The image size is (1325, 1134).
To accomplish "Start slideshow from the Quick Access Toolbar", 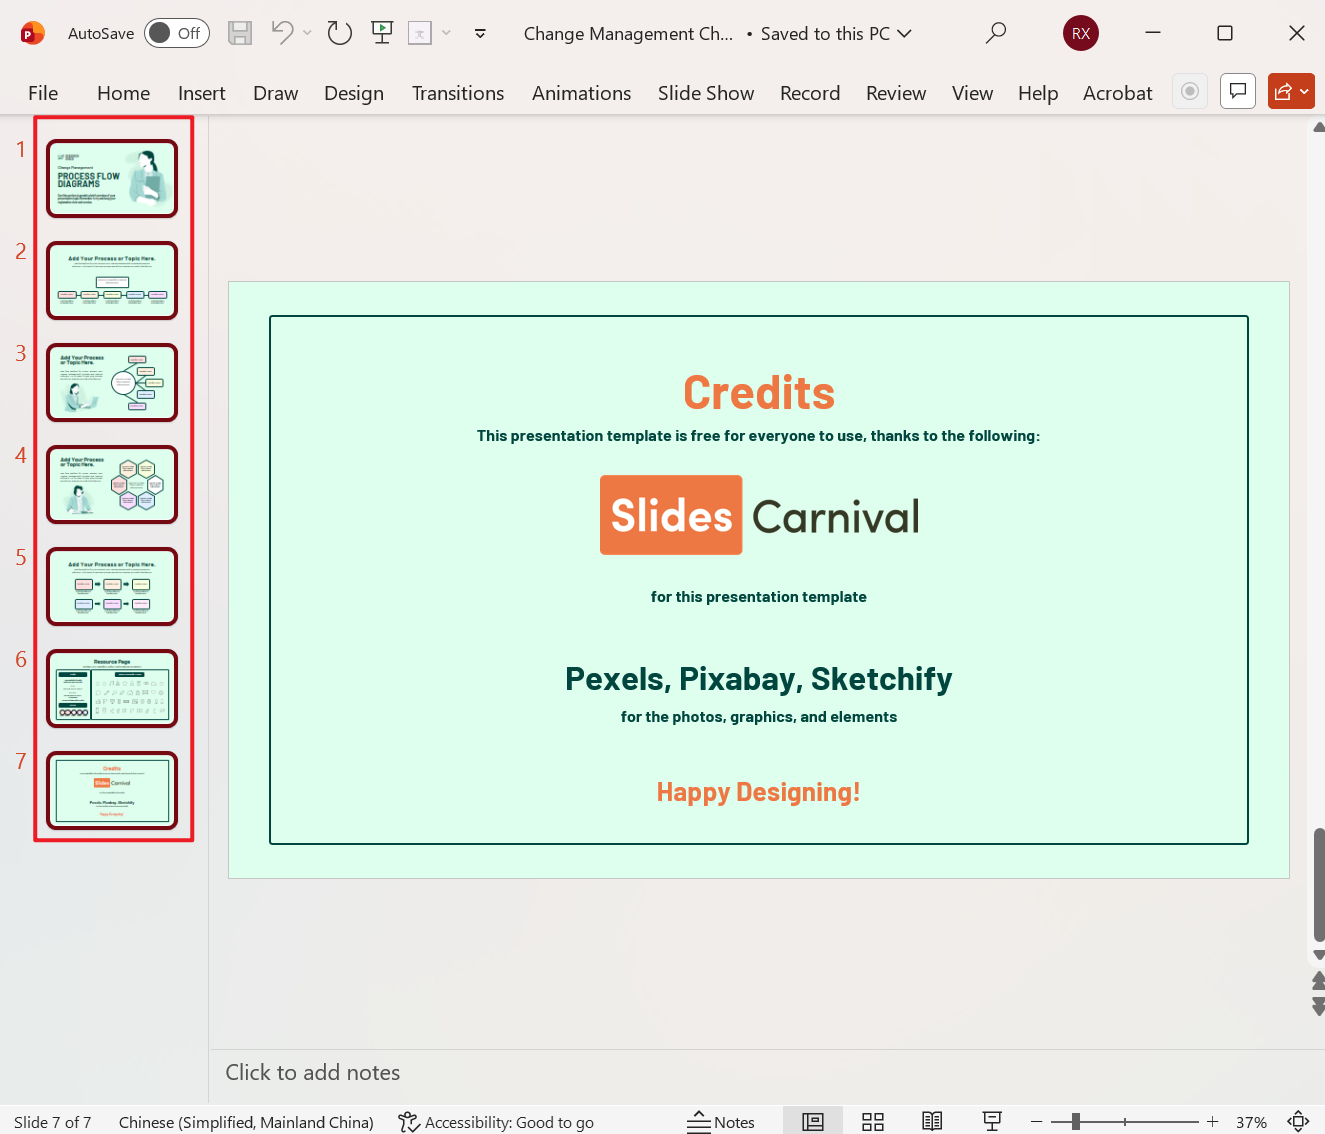I will tap(381, 33).
